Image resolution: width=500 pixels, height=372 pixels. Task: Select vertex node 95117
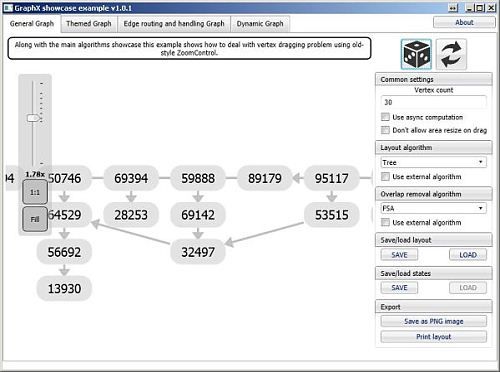(x=332, y=178)
